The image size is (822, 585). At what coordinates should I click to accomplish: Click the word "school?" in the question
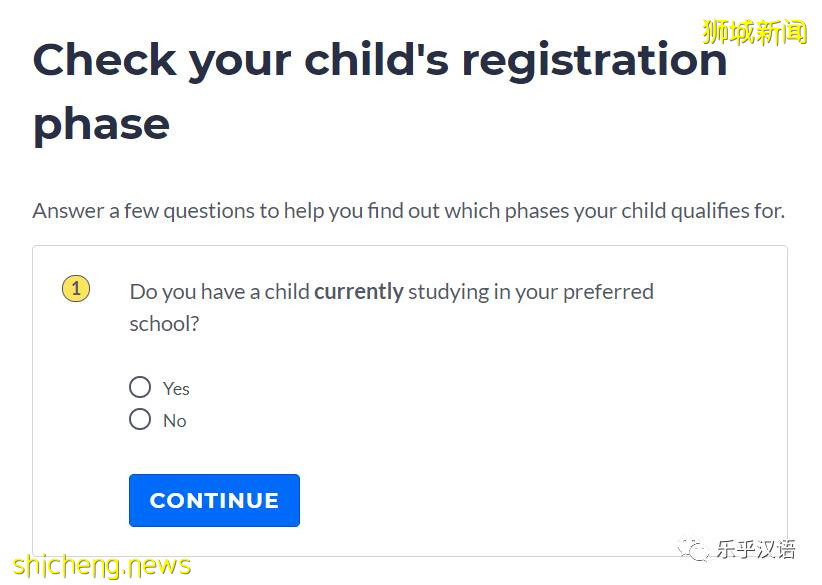[165, 324]
